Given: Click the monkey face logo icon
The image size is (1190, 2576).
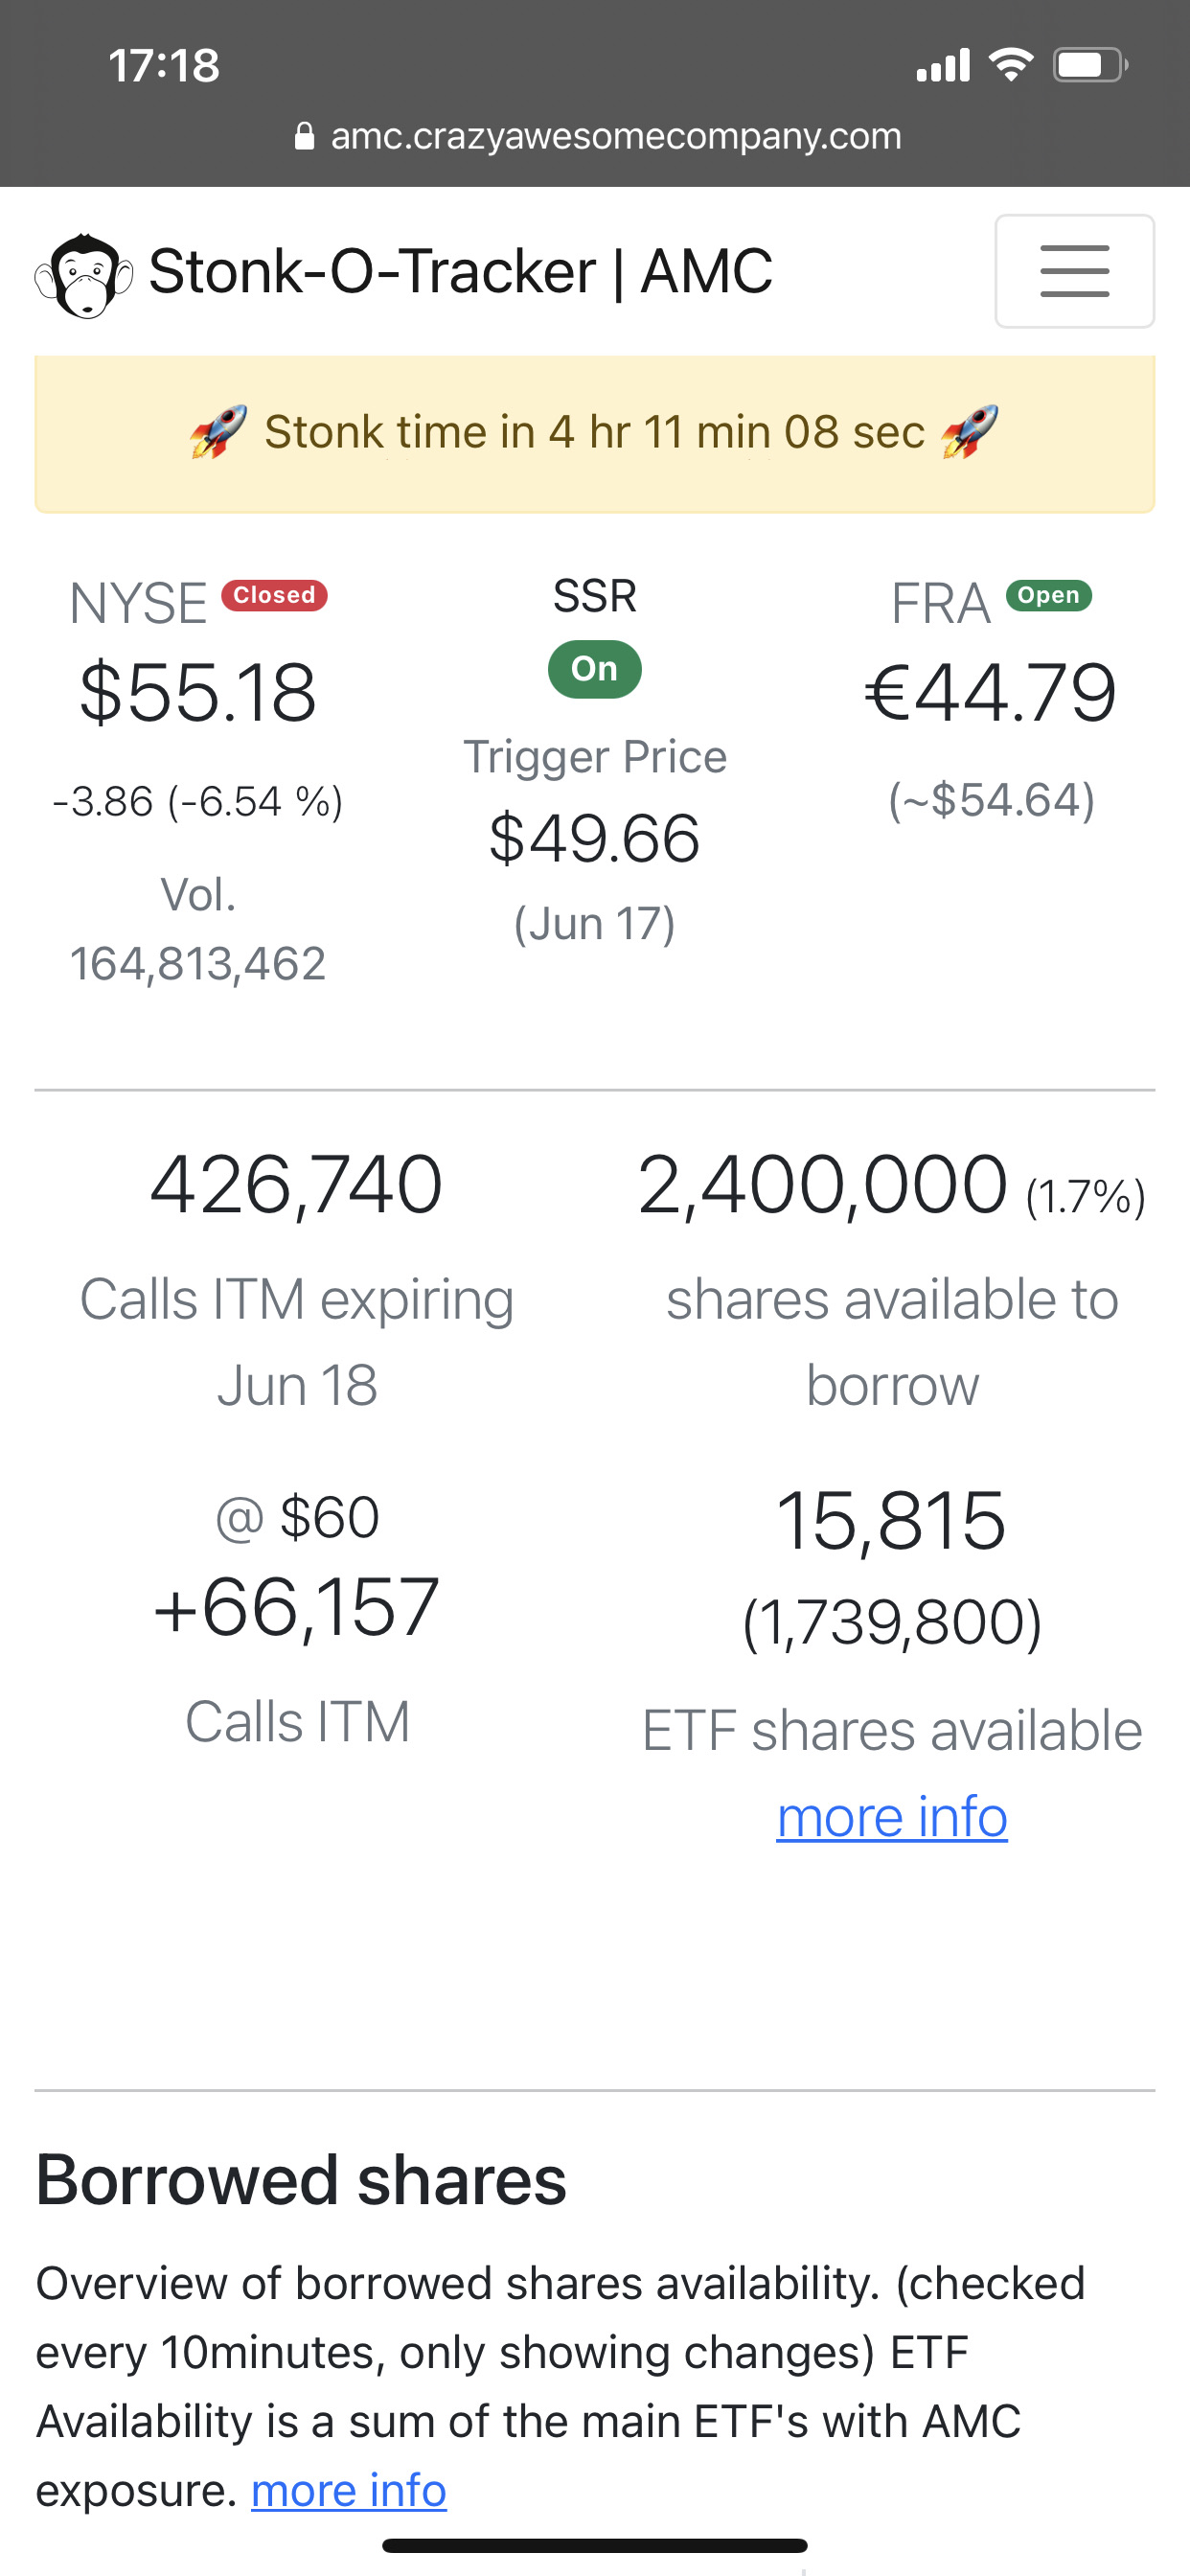Looking at the screenshot, I should click(84, 274).
